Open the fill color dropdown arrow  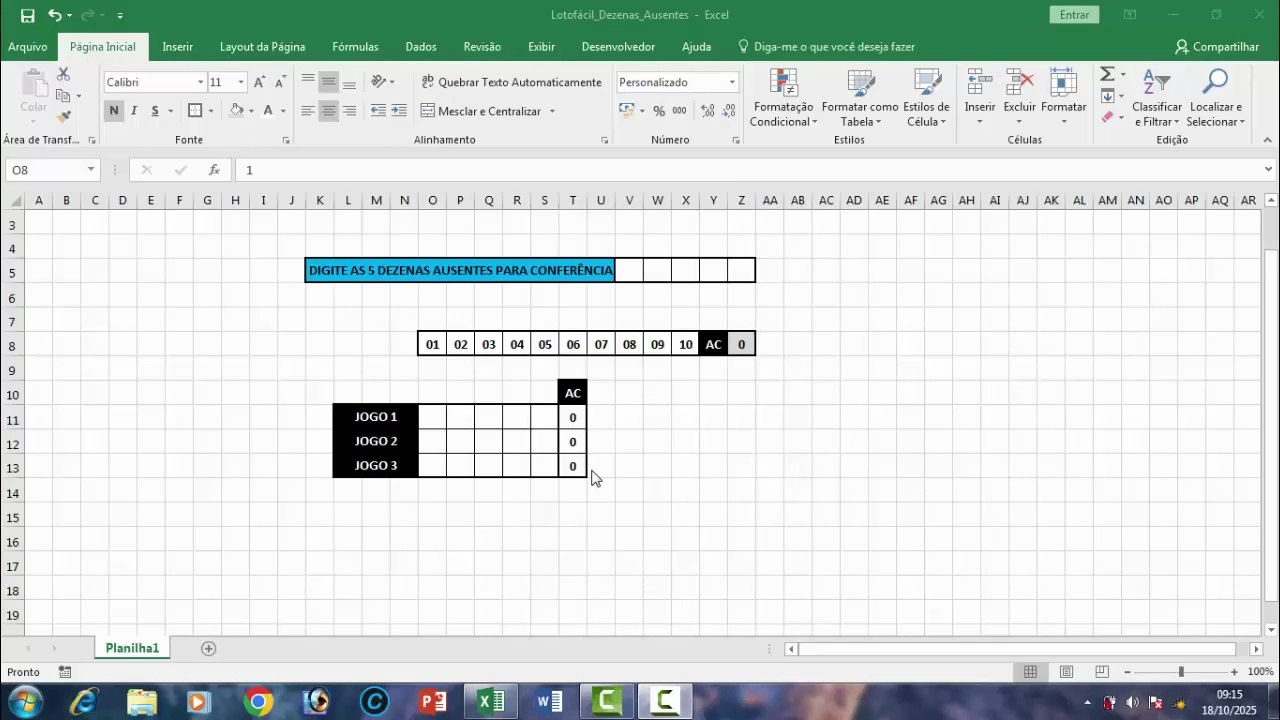pos(251,111)
